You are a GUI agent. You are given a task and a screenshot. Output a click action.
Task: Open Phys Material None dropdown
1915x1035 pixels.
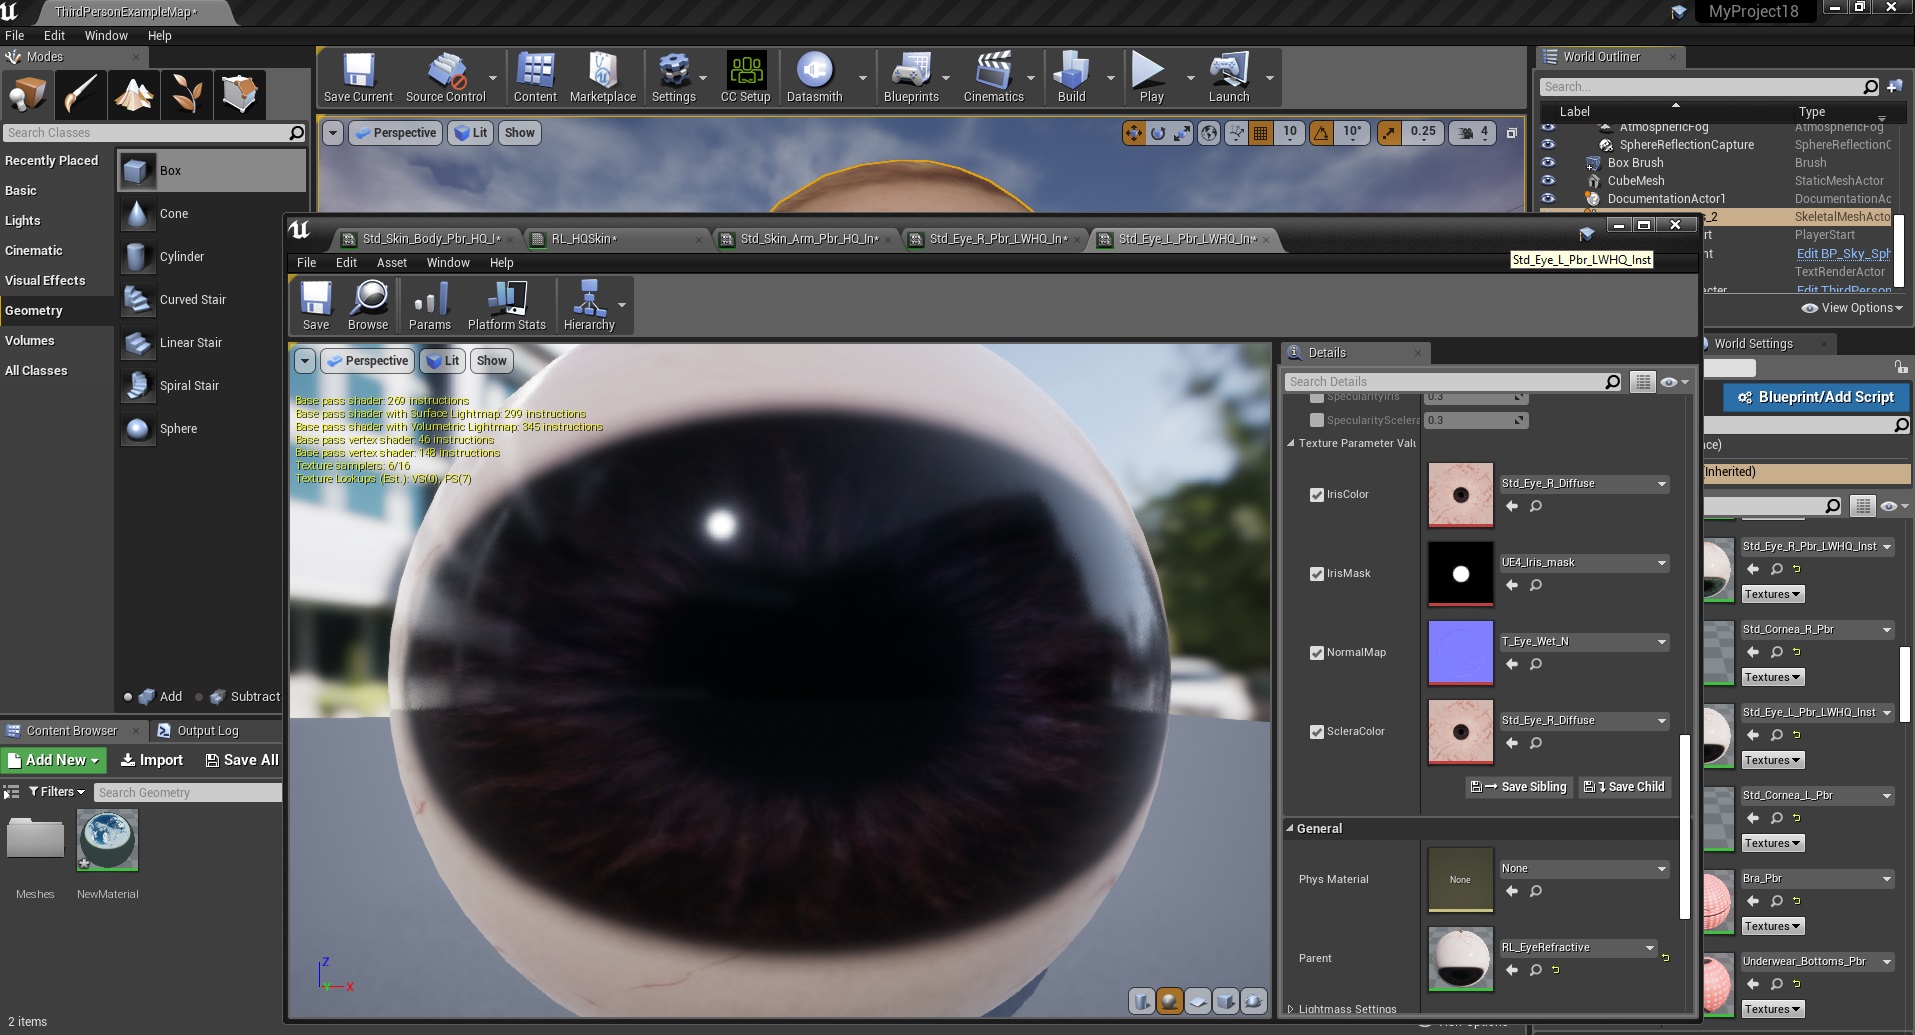1584,869
